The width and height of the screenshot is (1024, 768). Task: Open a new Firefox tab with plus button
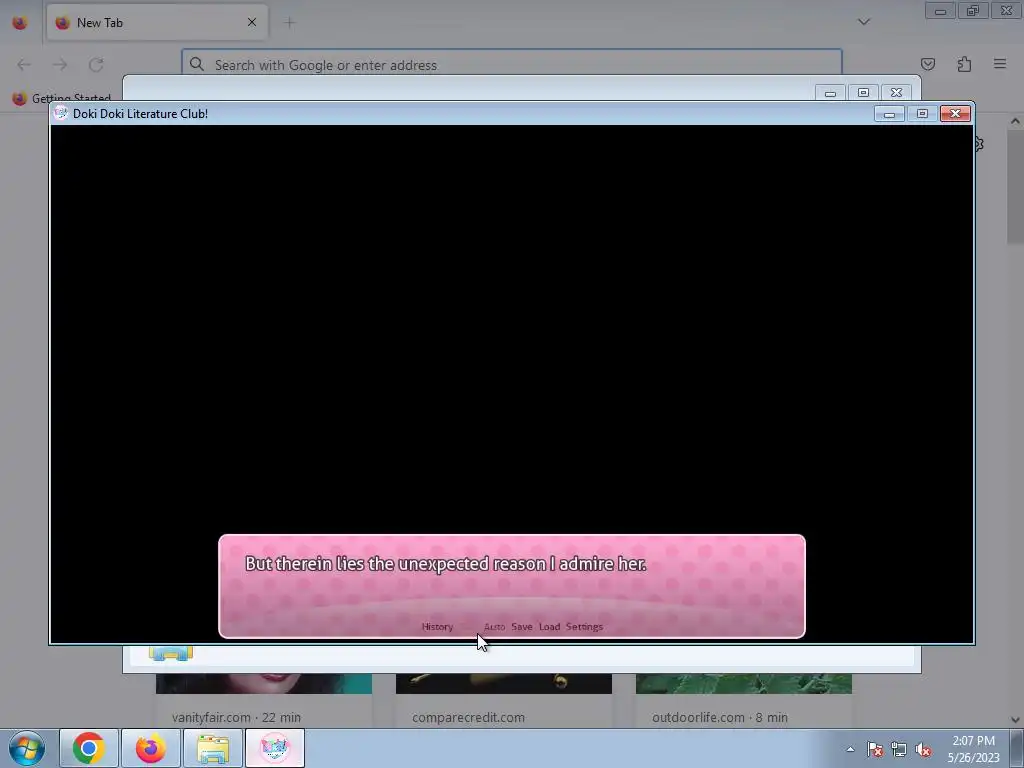[x=289, y=22]
